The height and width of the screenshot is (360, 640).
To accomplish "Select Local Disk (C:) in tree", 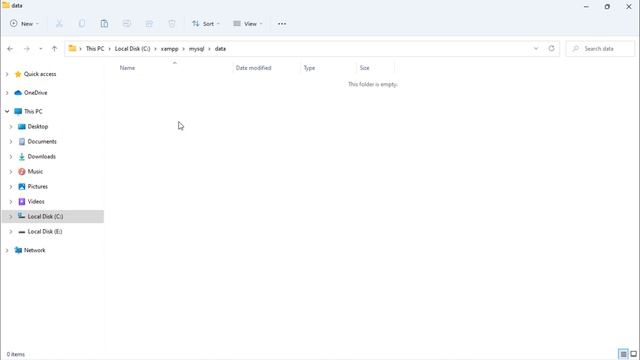I will pyautogui.click(x=45, y=216).
